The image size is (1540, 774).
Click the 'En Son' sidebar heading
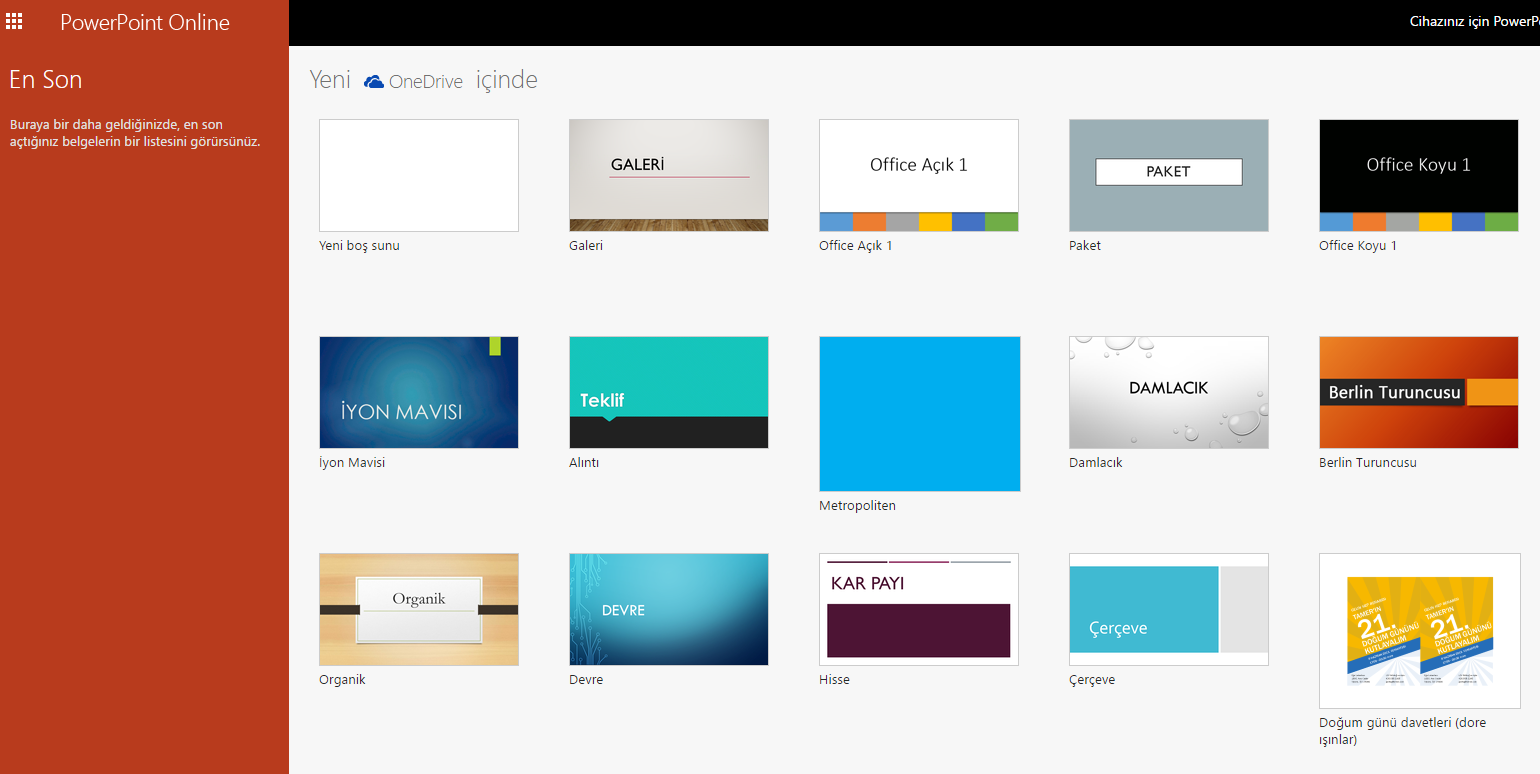pos(46,80)
